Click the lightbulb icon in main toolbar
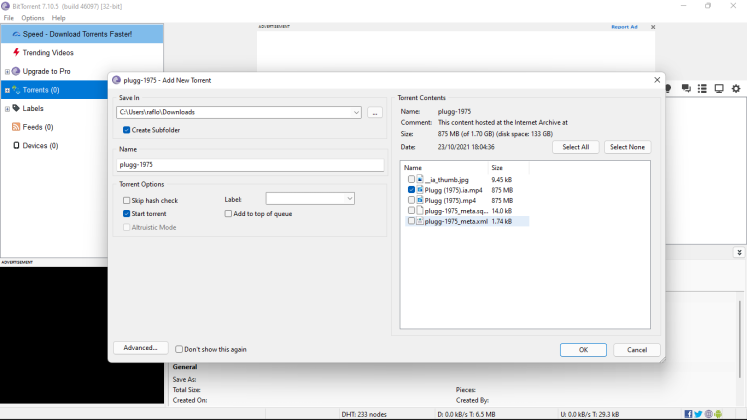 pyautogui.click(x=668, y=89)
